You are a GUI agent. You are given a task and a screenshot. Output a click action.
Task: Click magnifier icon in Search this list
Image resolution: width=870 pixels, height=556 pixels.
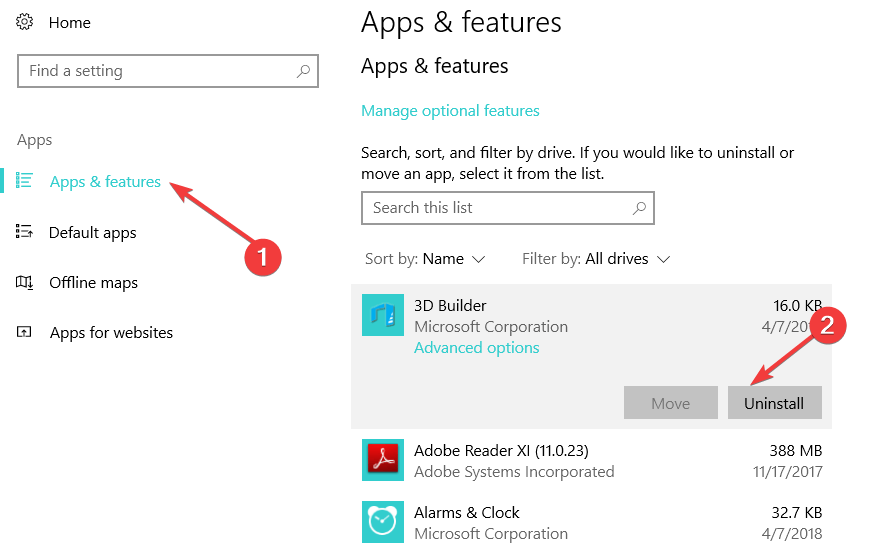click(x=639, y=208)
